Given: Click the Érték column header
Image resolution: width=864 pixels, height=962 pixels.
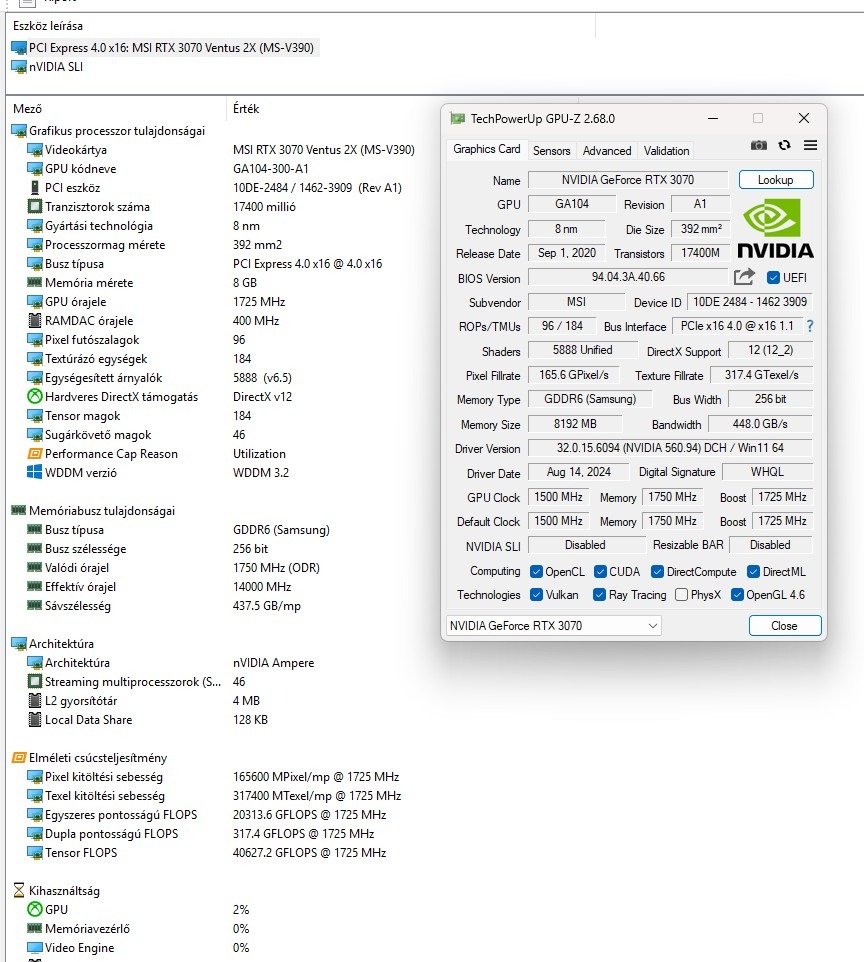Looking at the screenshot, I should click(246, 109).
